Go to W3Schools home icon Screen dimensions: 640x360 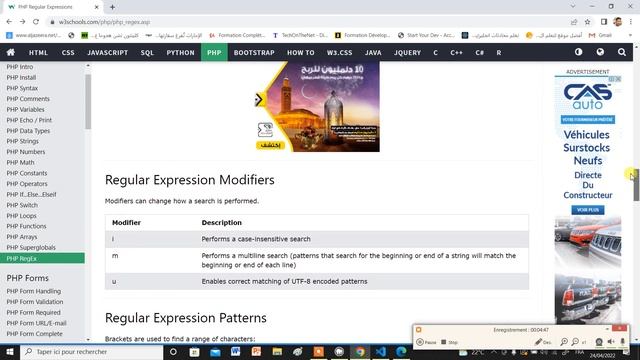[11, 52]
